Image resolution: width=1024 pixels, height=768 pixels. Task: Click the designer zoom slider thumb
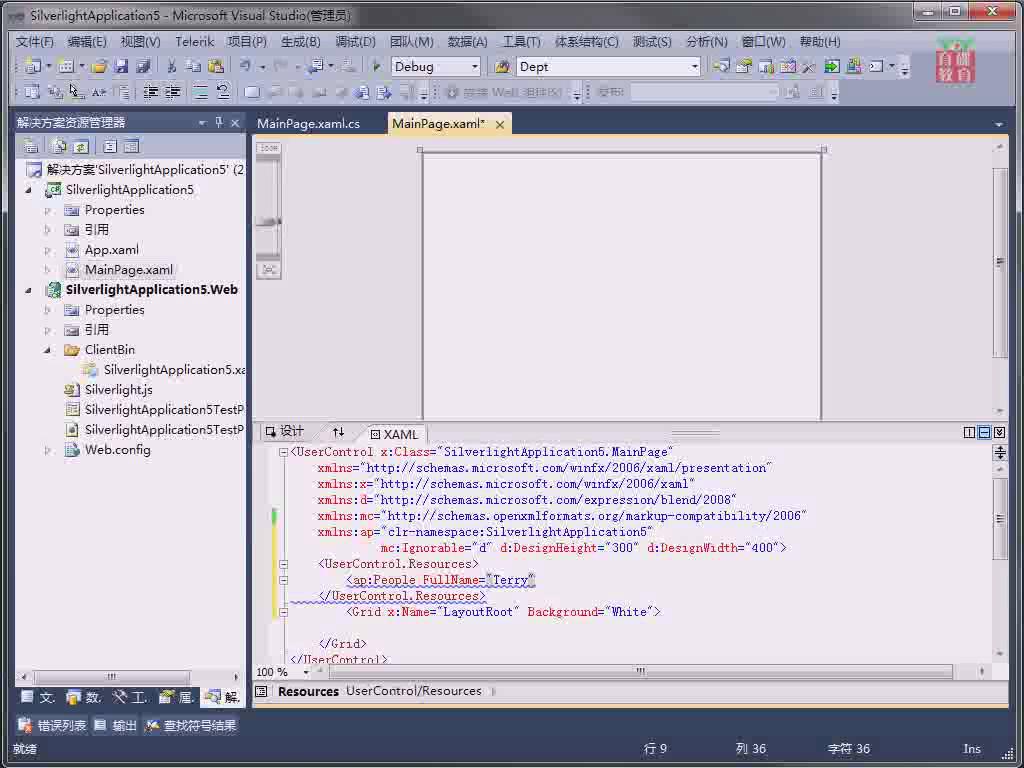[268, 221]
